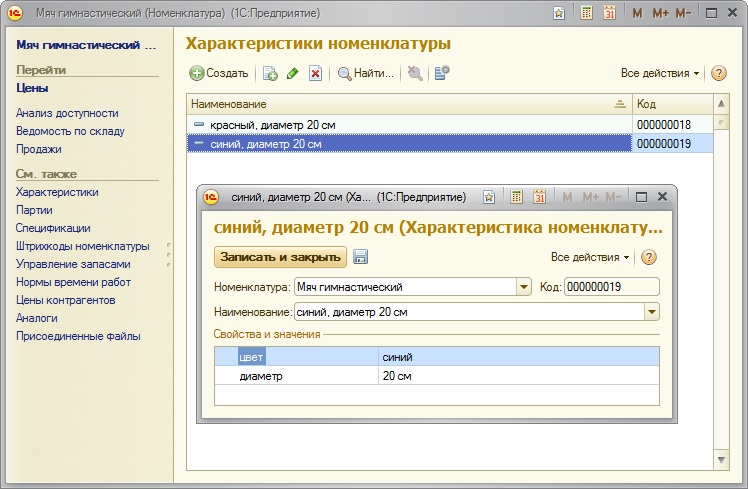Open the calendar from the main title bar
Image resolution: width=748 pixels, height=489 pixels.
[609, 14]
